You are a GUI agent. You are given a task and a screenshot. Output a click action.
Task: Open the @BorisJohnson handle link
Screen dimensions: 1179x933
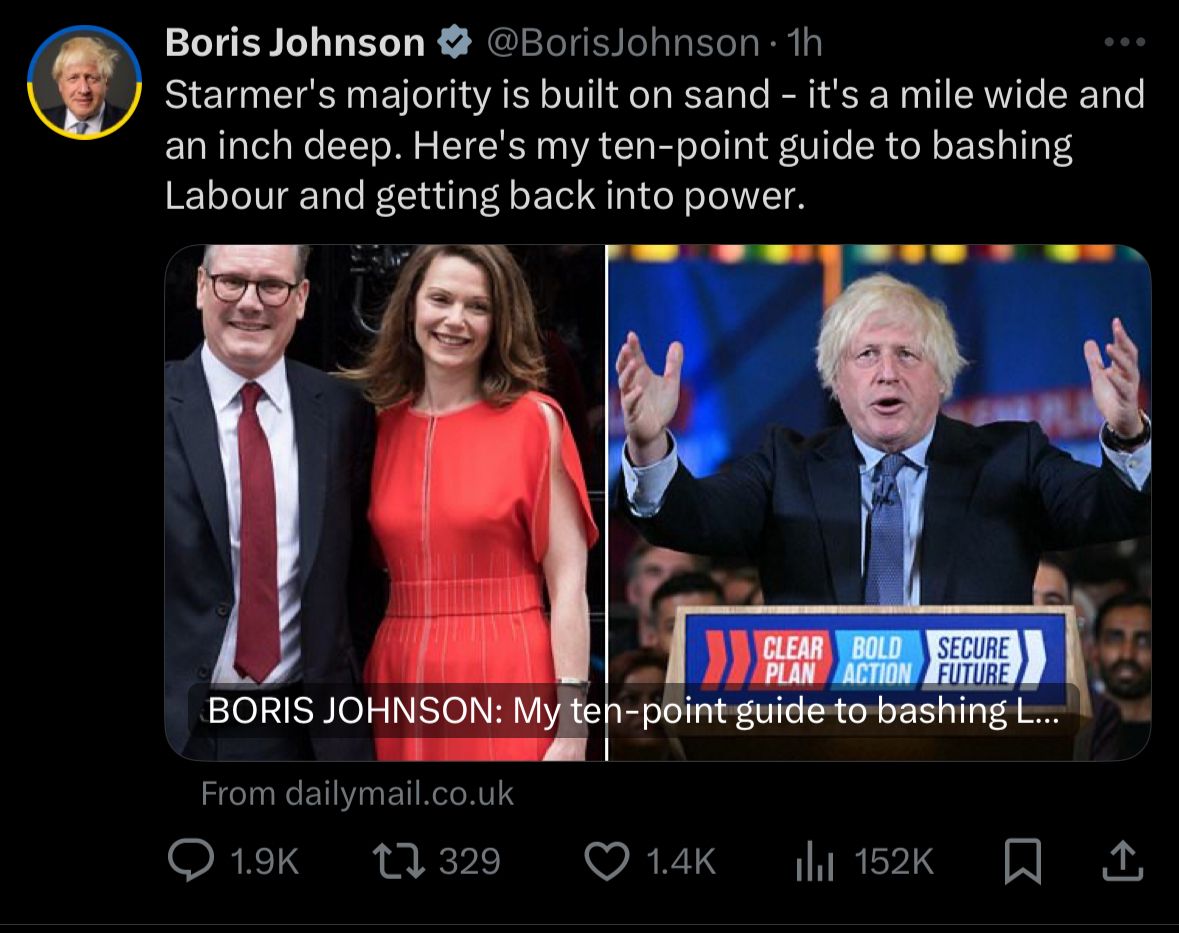coord(623,43)
